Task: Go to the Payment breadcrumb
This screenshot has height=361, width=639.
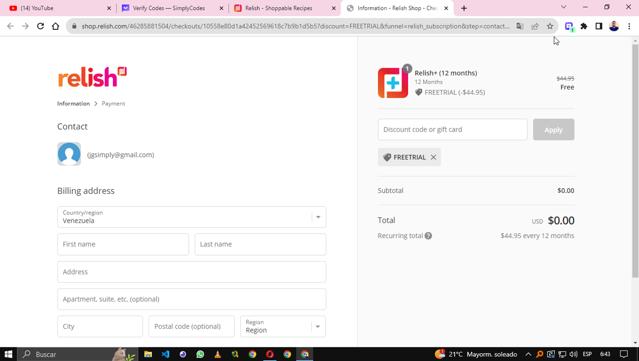Action: [113, 103]
